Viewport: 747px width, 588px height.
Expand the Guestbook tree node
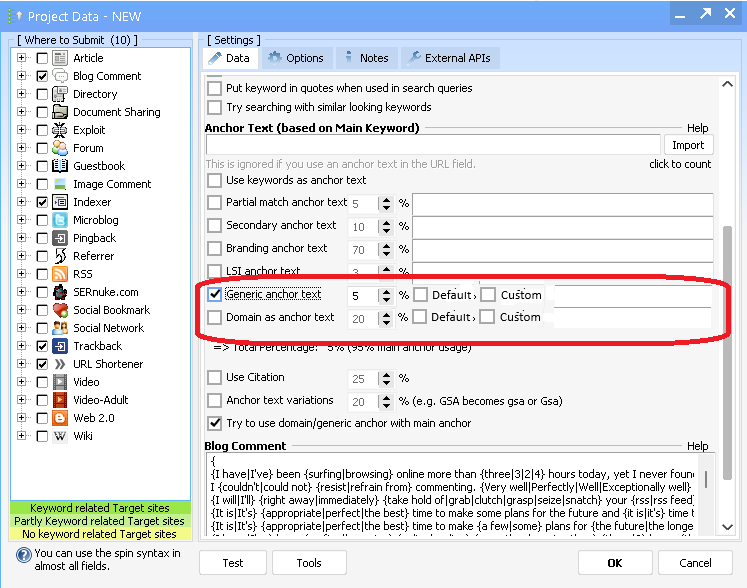(x=22, y=166)
